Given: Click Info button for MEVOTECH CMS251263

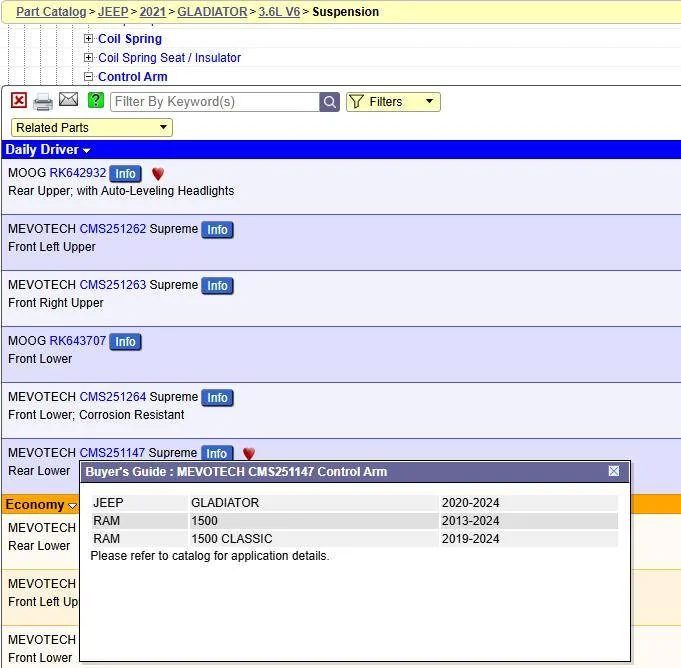Looking at the screenshot, I should pos(217,286).
